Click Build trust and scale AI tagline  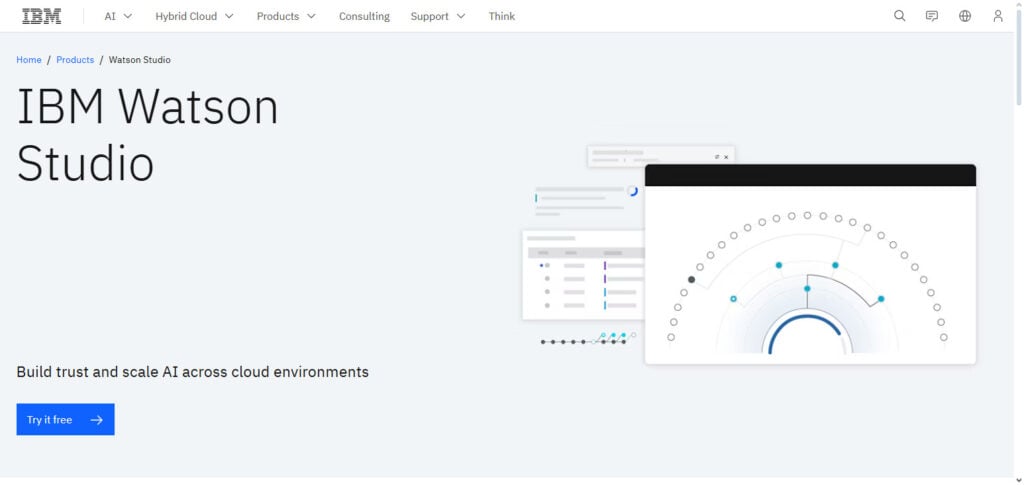point(193,372)
